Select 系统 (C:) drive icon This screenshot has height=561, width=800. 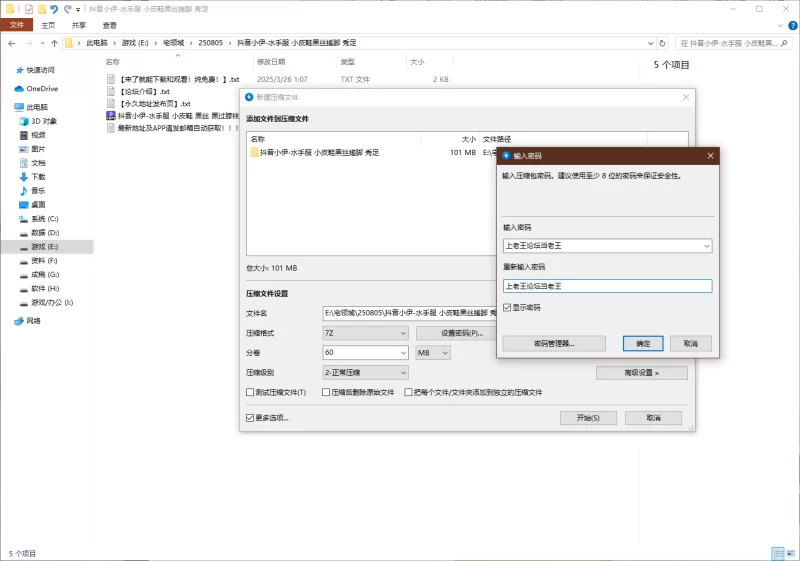coord(23,219)
